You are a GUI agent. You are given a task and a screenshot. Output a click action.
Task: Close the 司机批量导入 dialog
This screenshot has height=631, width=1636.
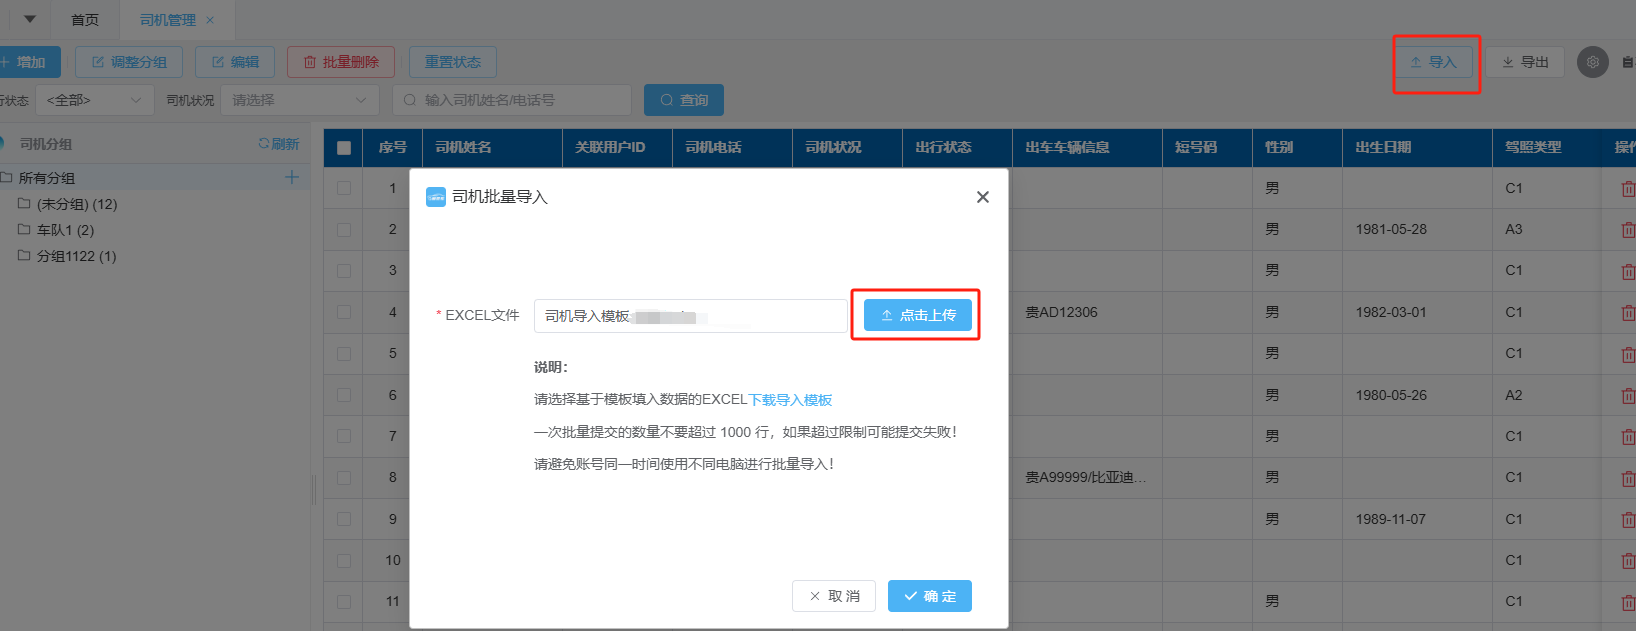pos(982,197)
